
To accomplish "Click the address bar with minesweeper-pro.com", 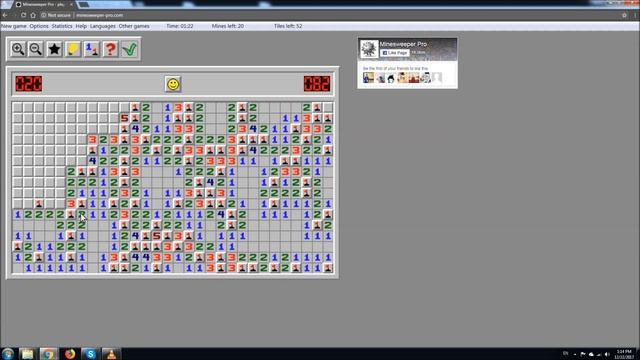I will click(x=327, y=15).
